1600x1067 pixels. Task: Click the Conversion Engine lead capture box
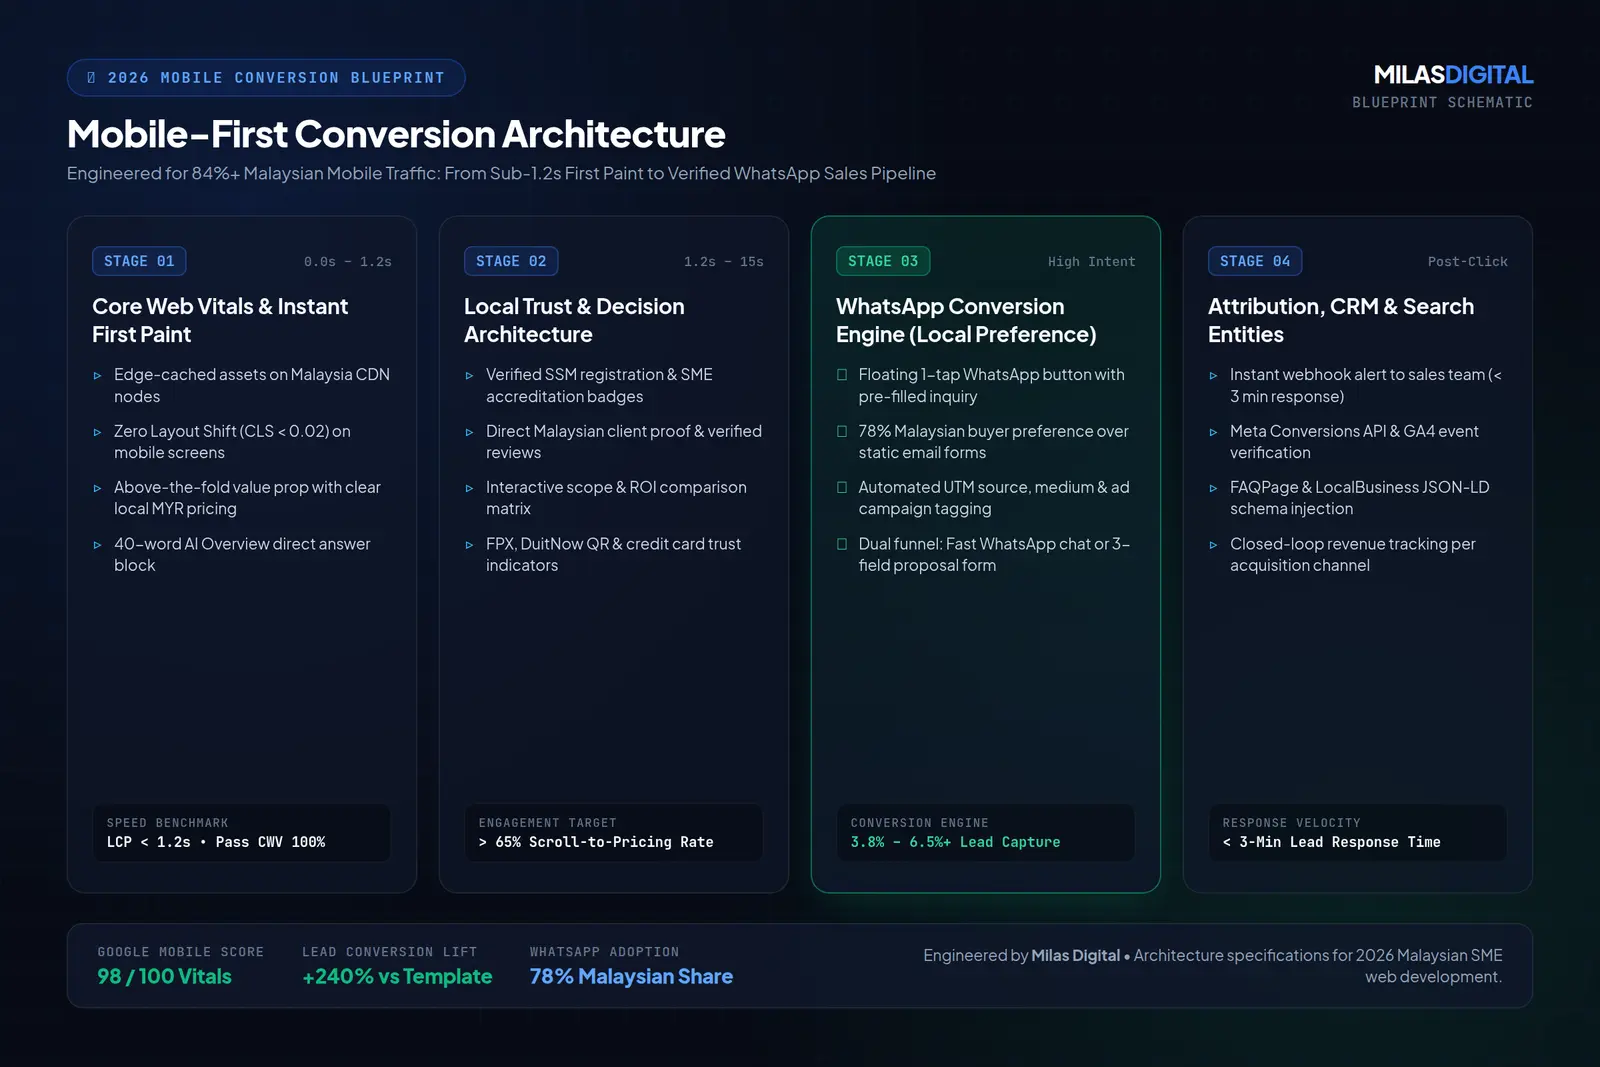[x=985, y=833]
